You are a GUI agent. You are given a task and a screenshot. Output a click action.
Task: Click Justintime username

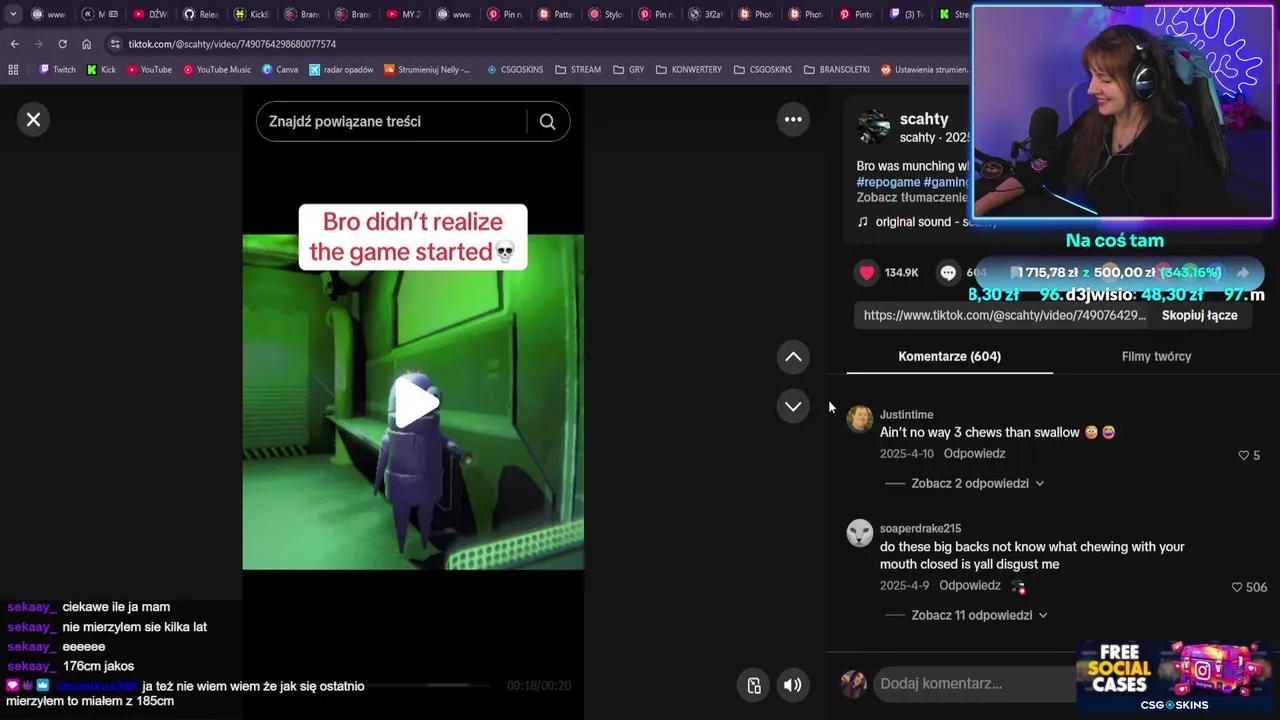[906, 414]
